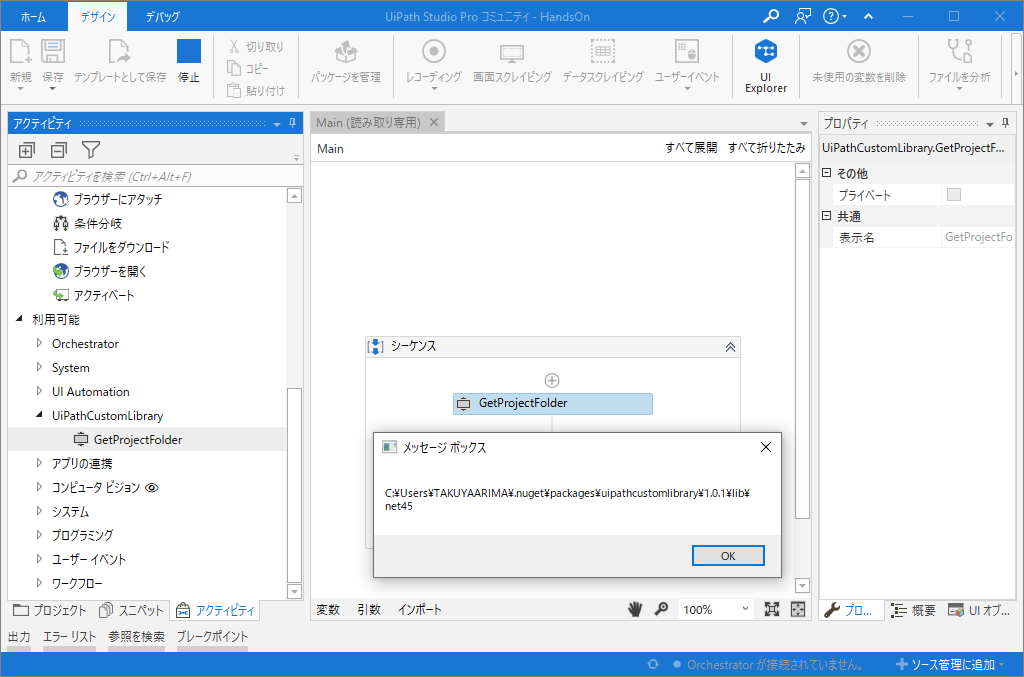
Task: Open the スニペット panel tab
Action: (131, 610)
